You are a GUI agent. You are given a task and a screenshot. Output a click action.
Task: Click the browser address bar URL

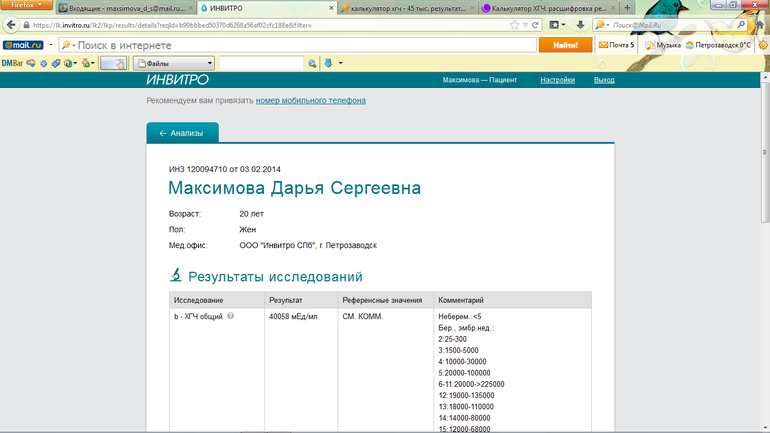[172, 25]
